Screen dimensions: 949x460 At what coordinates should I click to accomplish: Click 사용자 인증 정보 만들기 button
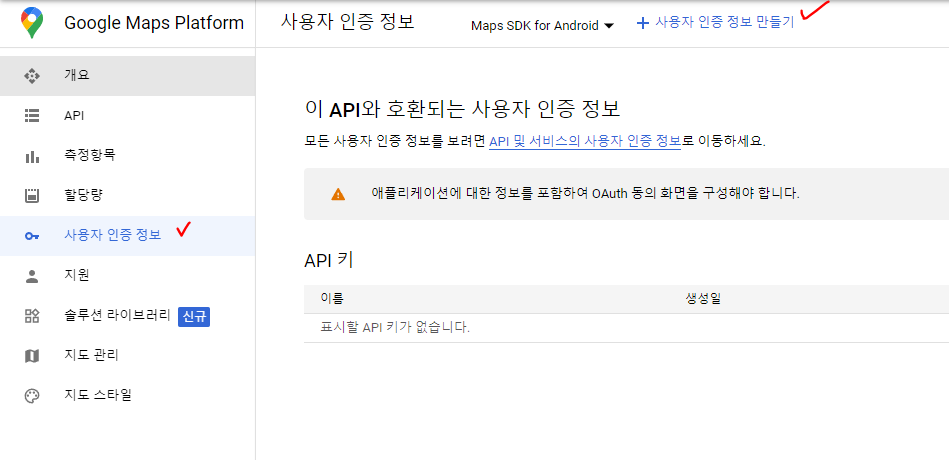coord(715,24)
